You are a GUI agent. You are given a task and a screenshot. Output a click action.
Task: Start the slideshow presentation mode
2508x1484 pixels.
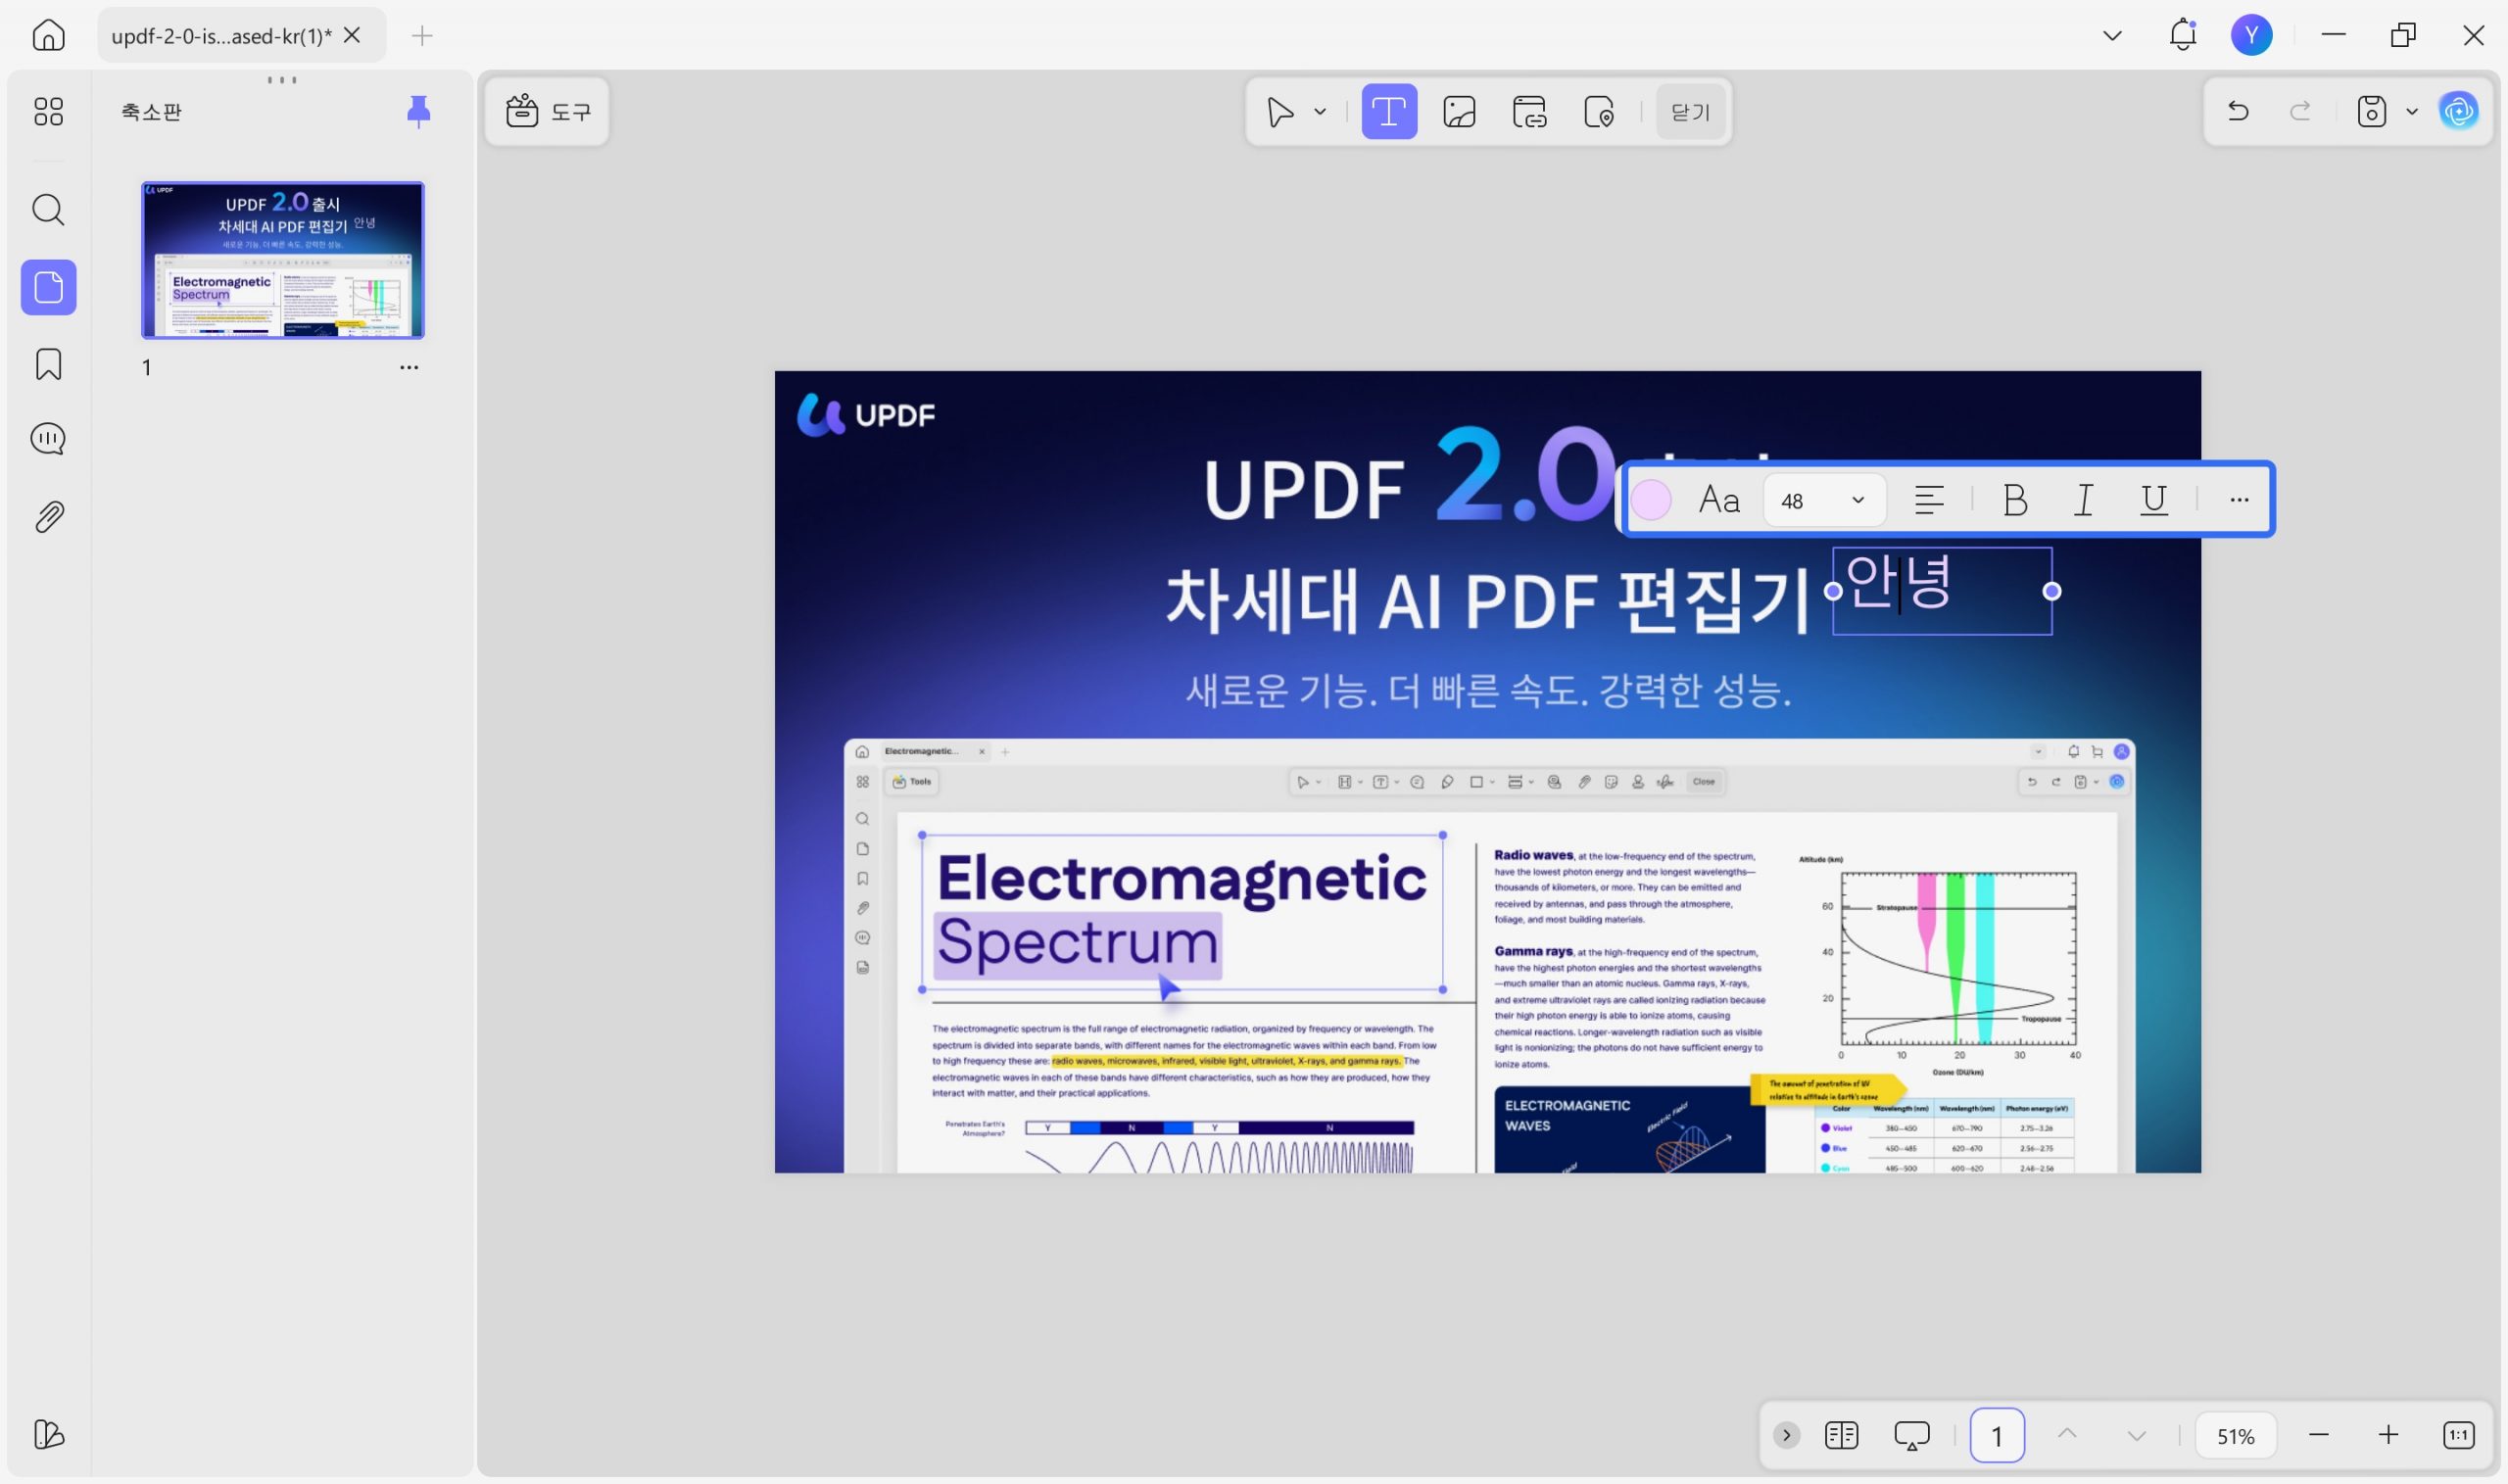(x=1912, y=1436)
